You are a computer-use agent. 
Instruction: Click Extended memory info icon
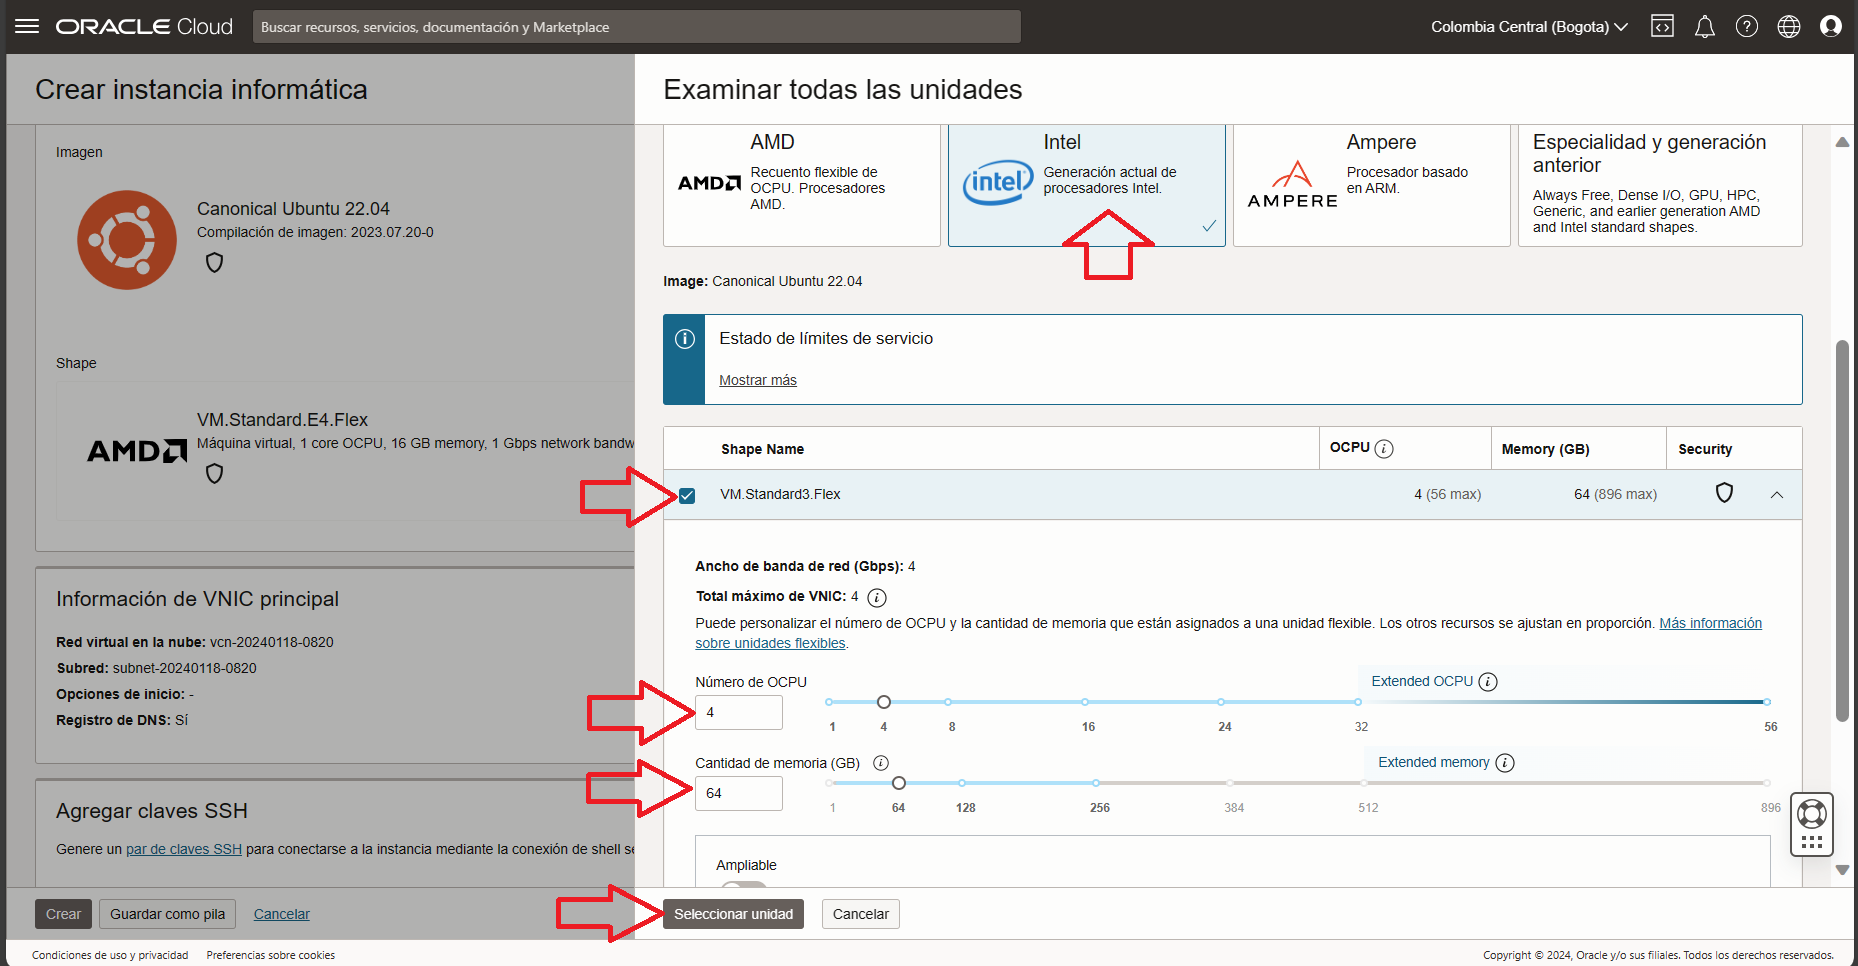(1505, 763)
